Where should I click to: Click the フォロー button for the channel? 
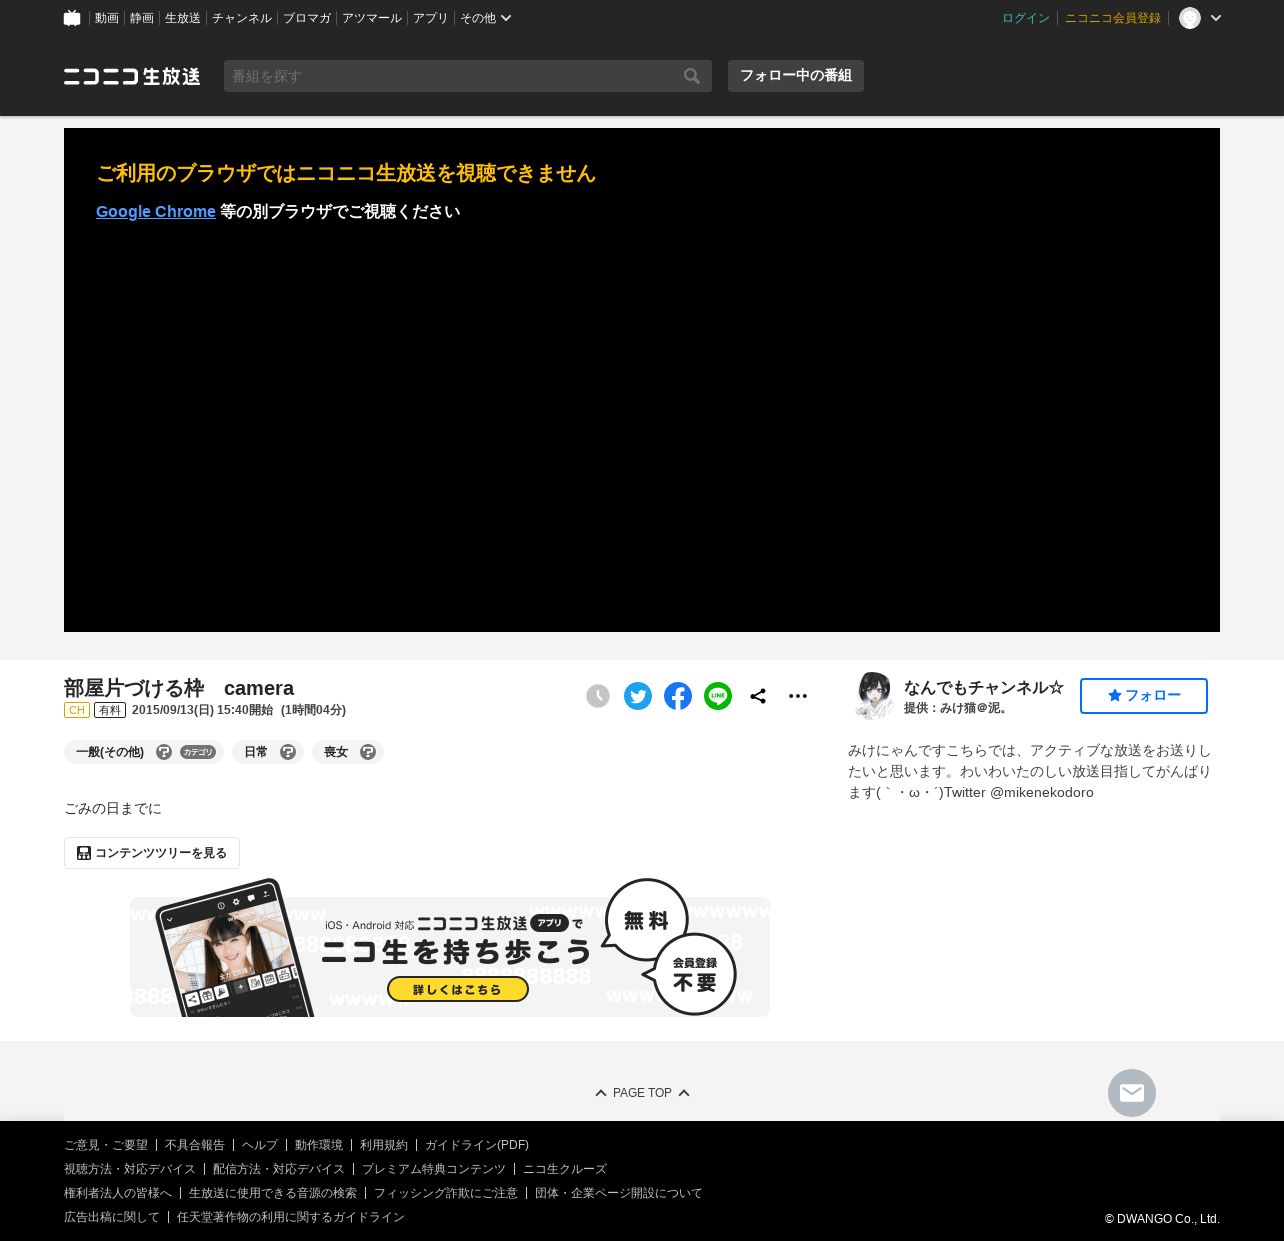[1144, 696]
